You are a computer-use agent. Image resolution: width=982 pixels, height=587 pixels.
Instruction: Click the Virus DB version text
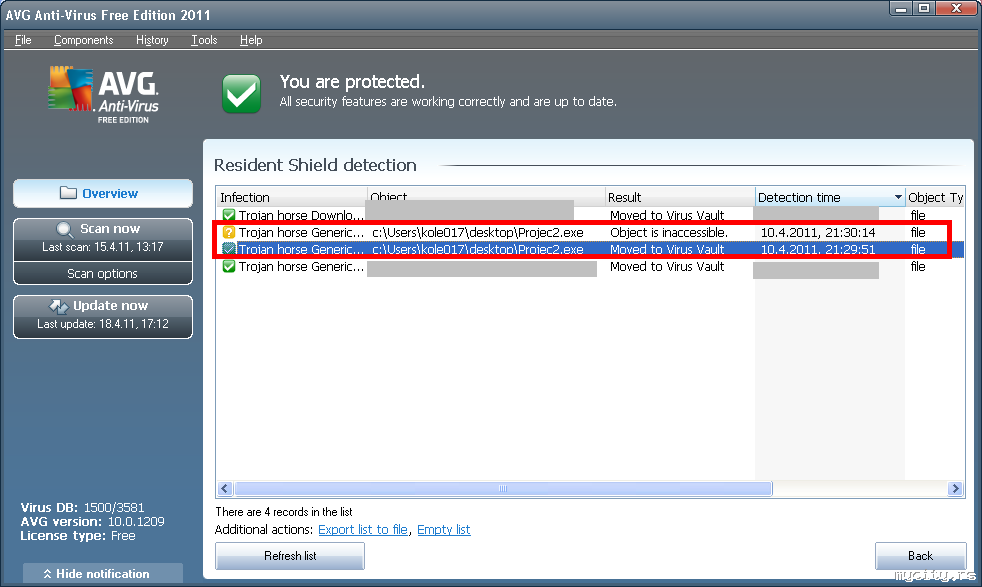(x=82, y=507)
